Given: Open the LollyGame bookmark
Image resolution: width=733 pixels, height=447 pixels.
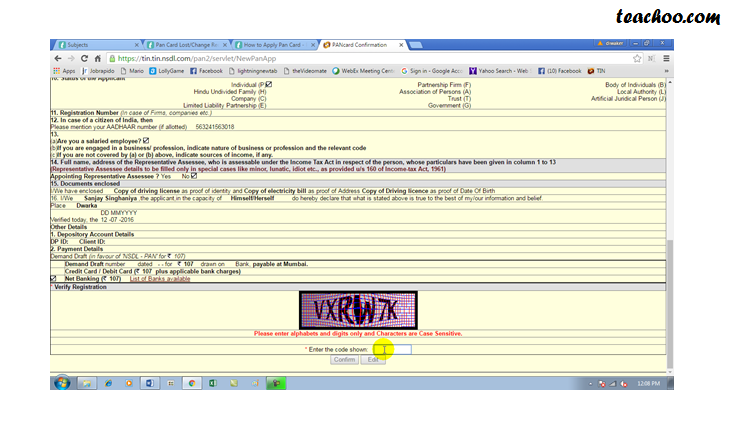Looking at the screenshot, I should pos(166,71).
